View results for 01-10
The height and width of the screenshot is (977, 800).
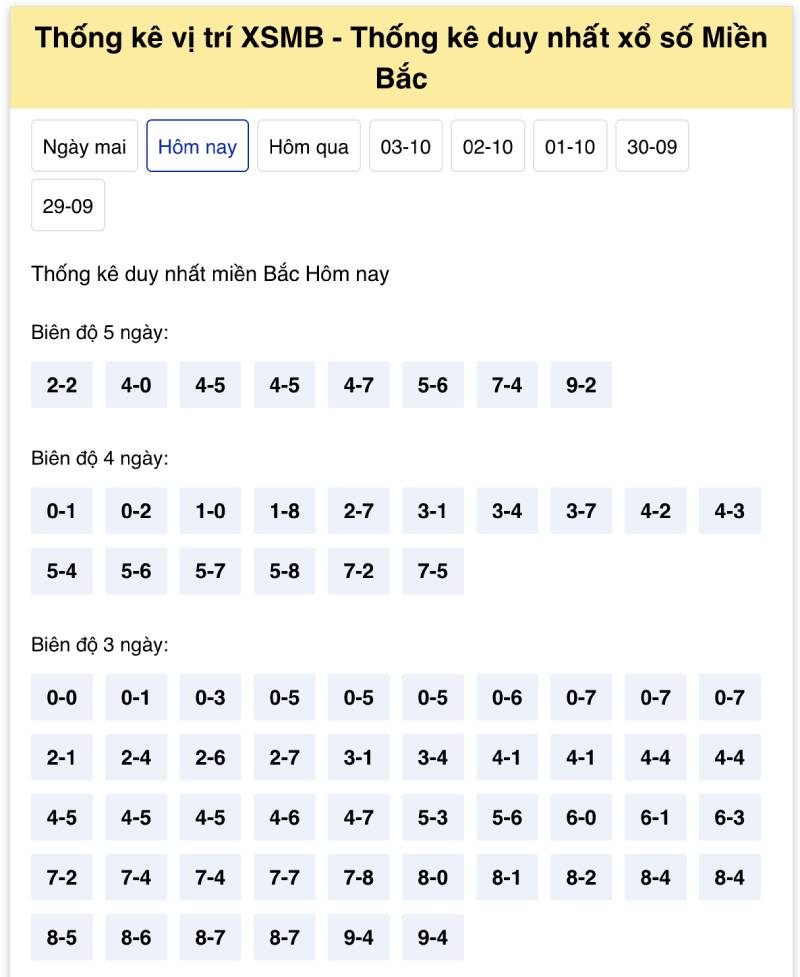click(x=570, y=147)
